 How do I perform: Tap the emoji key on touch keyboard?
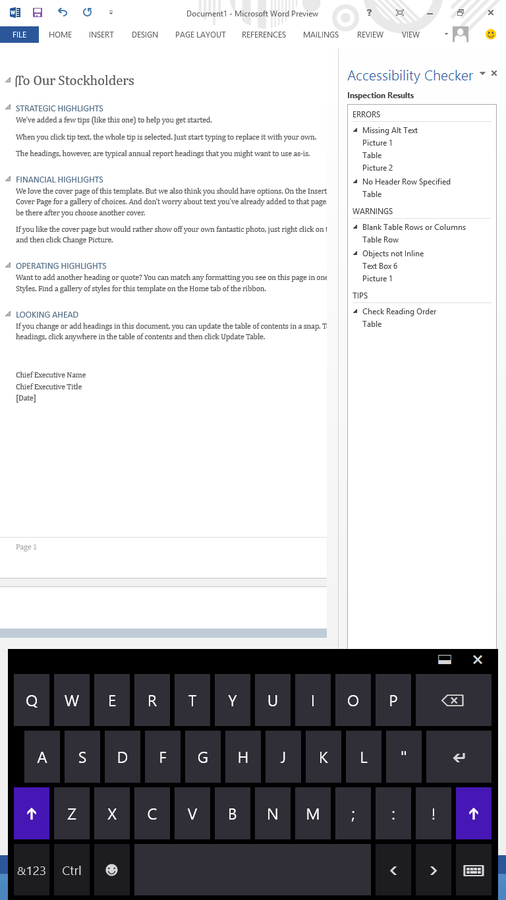point(112,870)
